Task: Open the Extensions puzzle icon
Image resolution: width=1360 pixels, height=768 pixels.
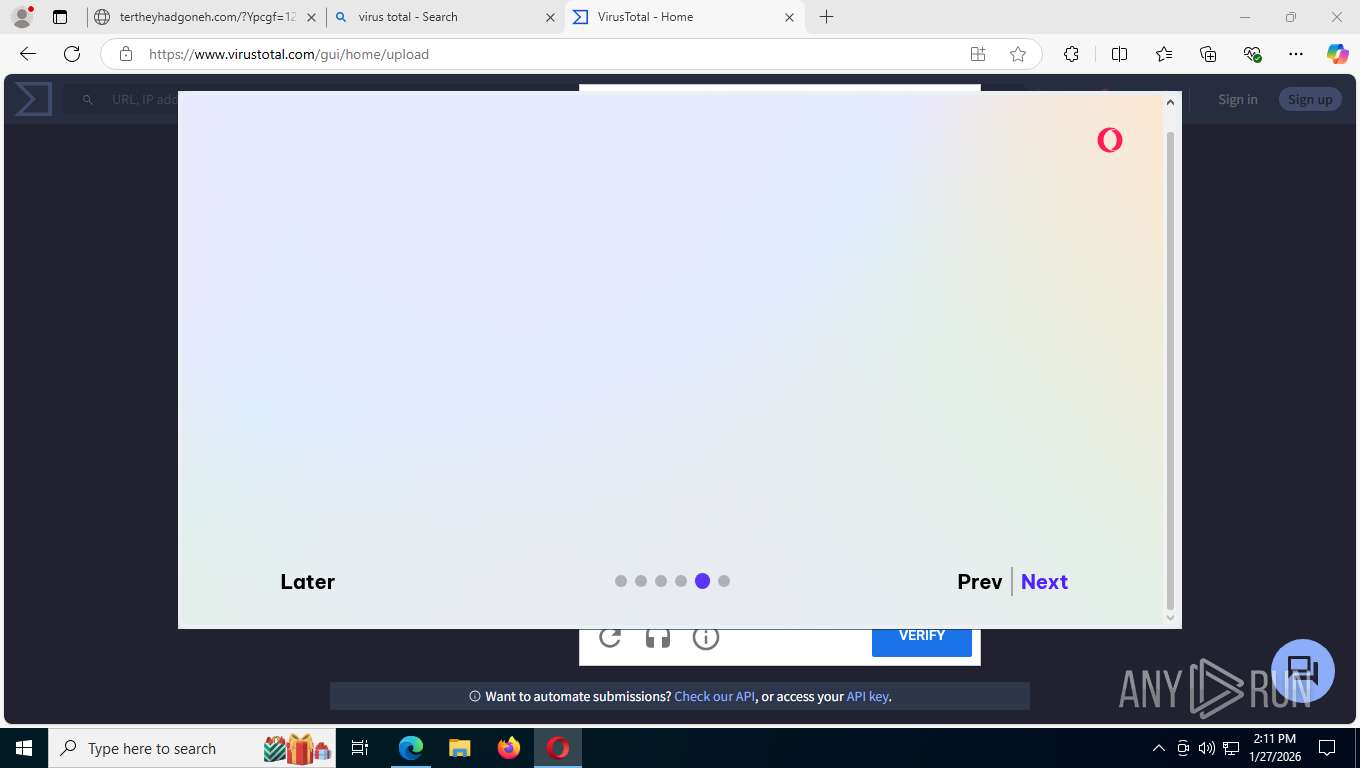Action: (x=1071, y=54)
